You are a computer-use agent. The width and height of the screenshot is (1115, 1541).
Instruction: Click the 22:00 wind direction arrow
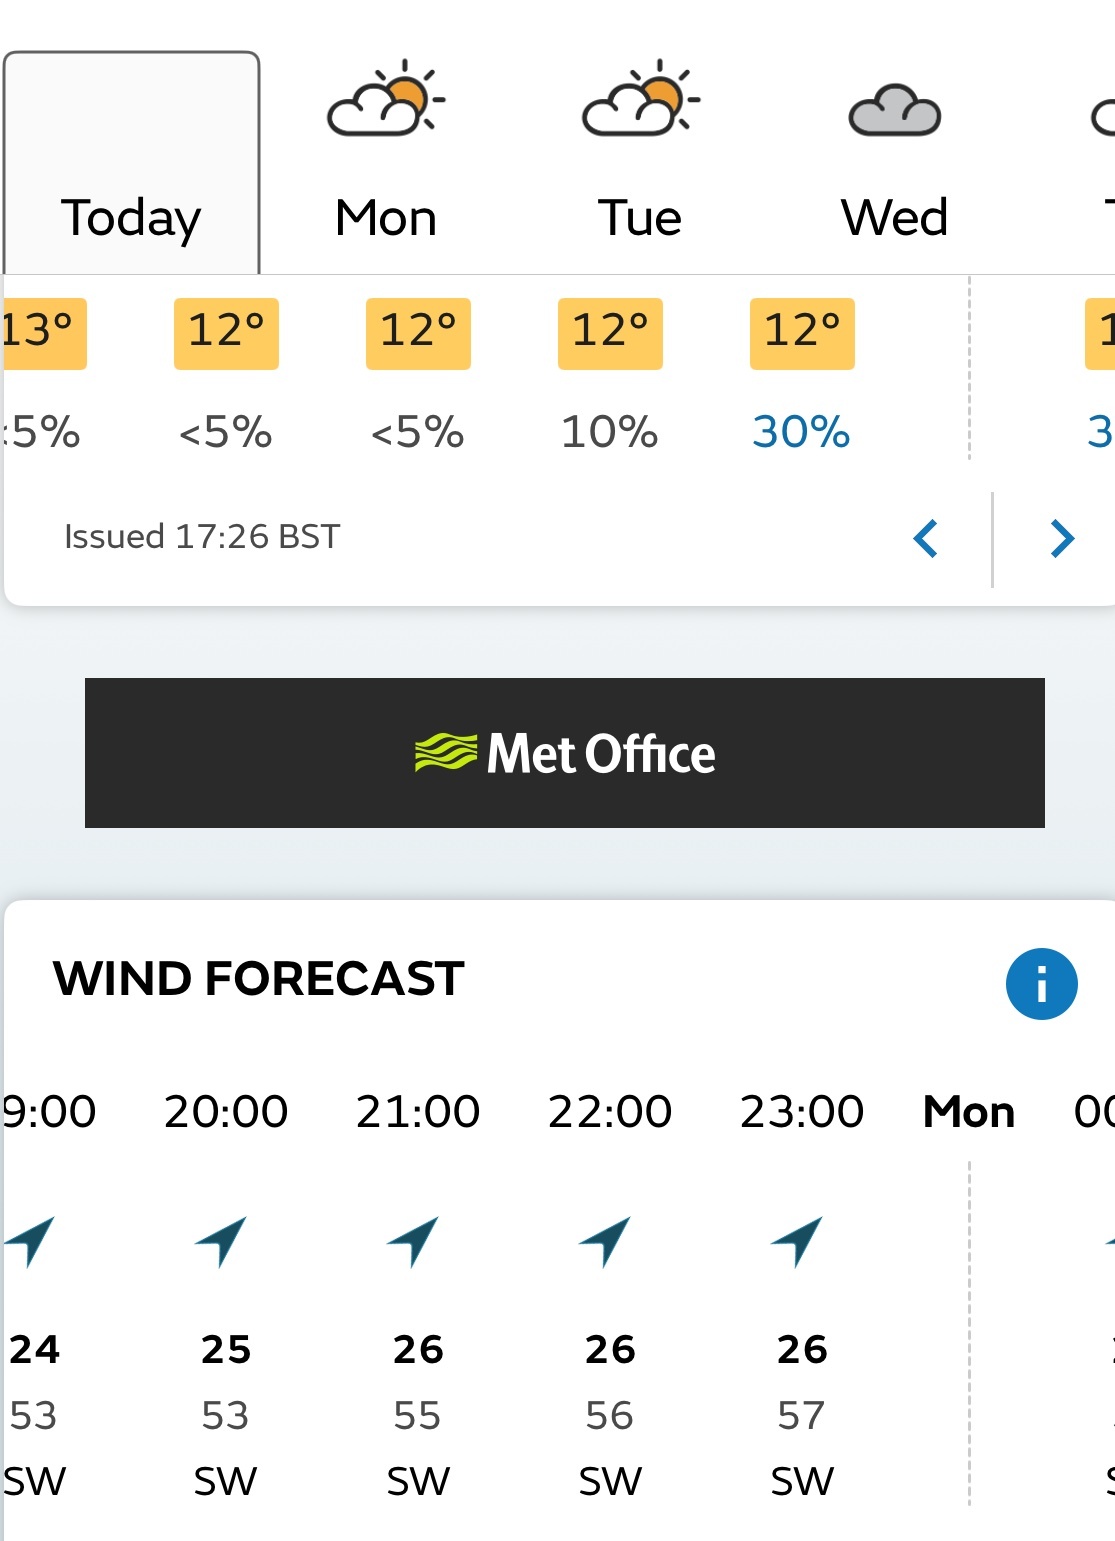(x=606, y=1241)
